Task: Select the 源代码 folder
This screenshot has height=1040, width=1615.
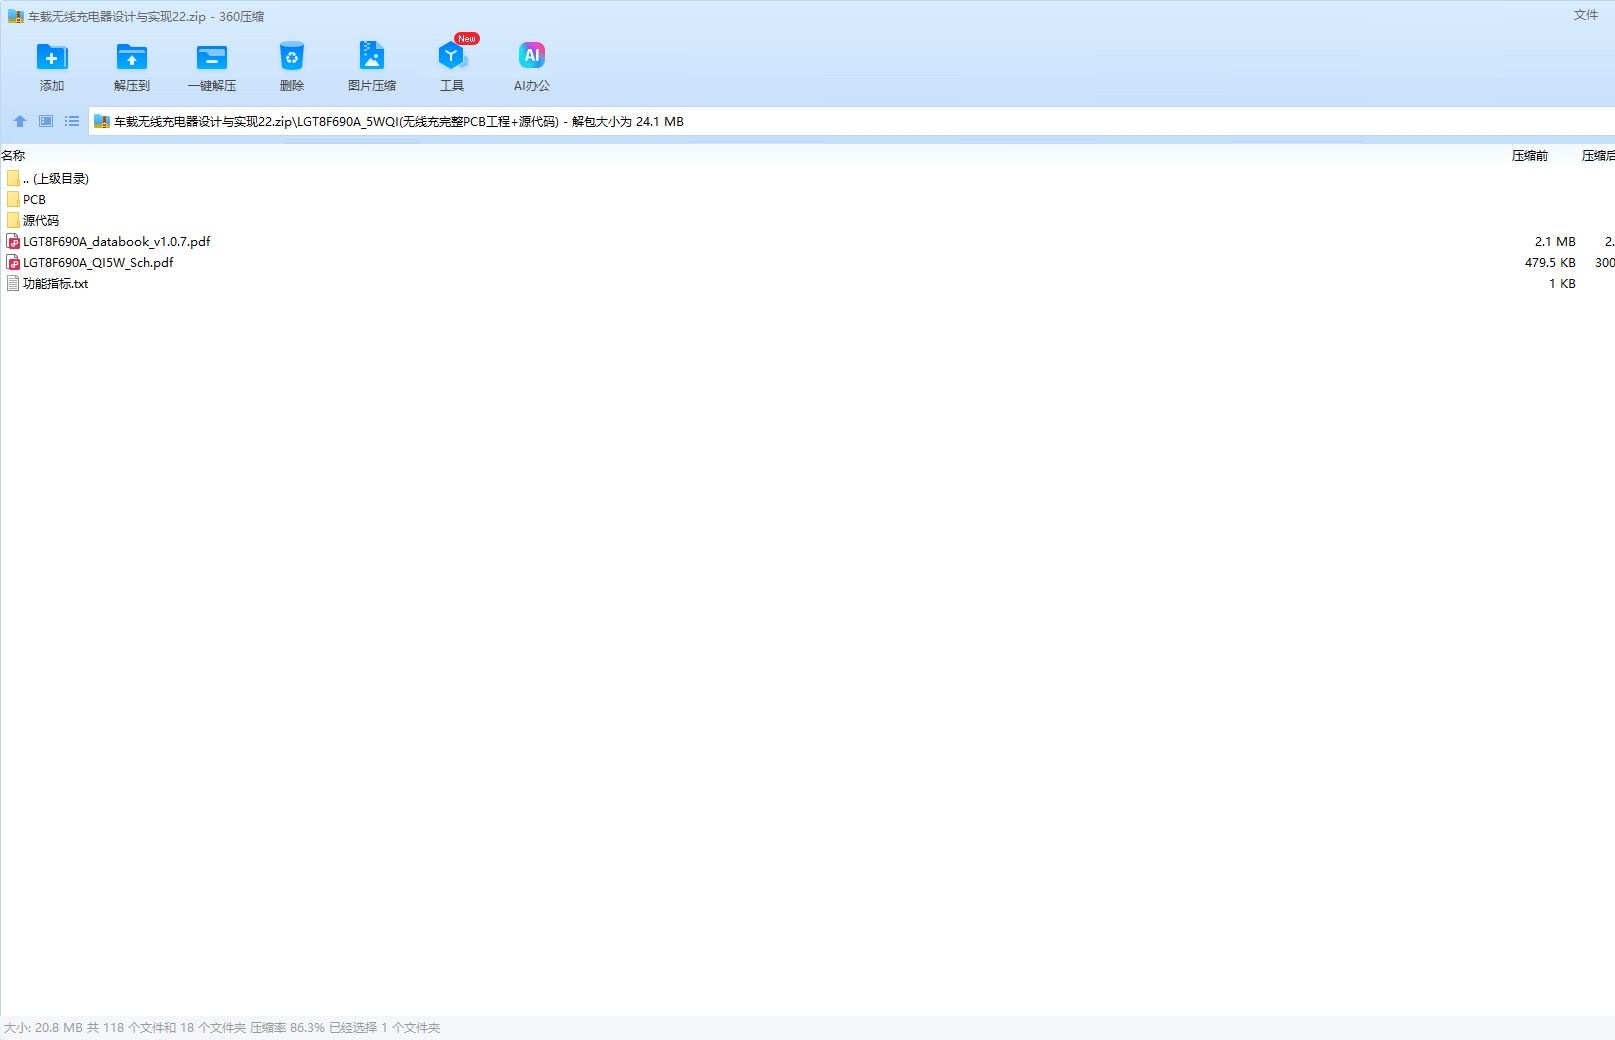Action: coord(40,220)
